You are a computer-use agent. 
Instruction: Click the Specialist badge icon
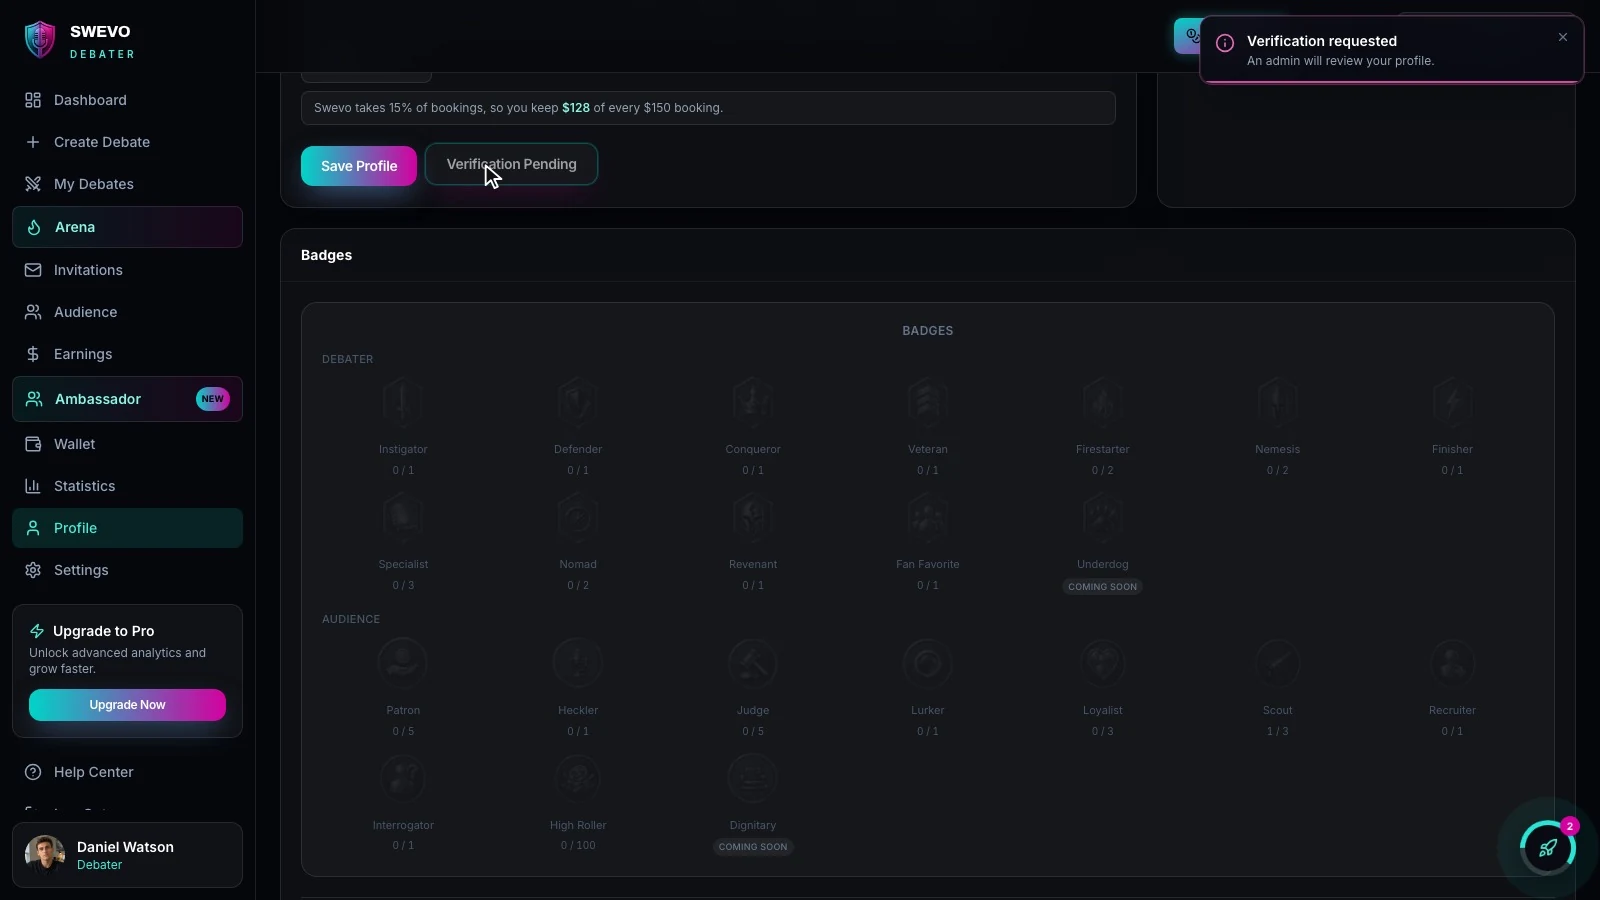pos(403,518)
